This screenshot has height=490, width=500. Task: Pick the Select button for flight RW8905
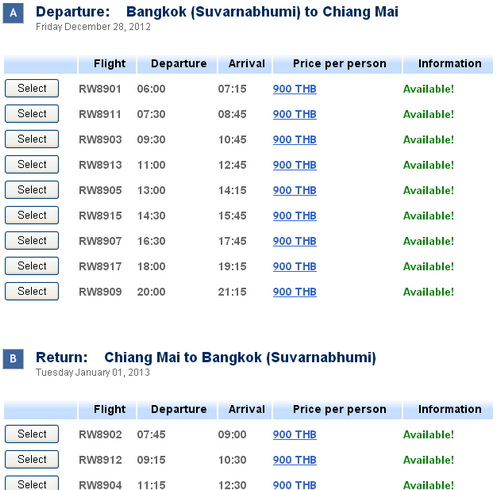(x=32, y=190)
